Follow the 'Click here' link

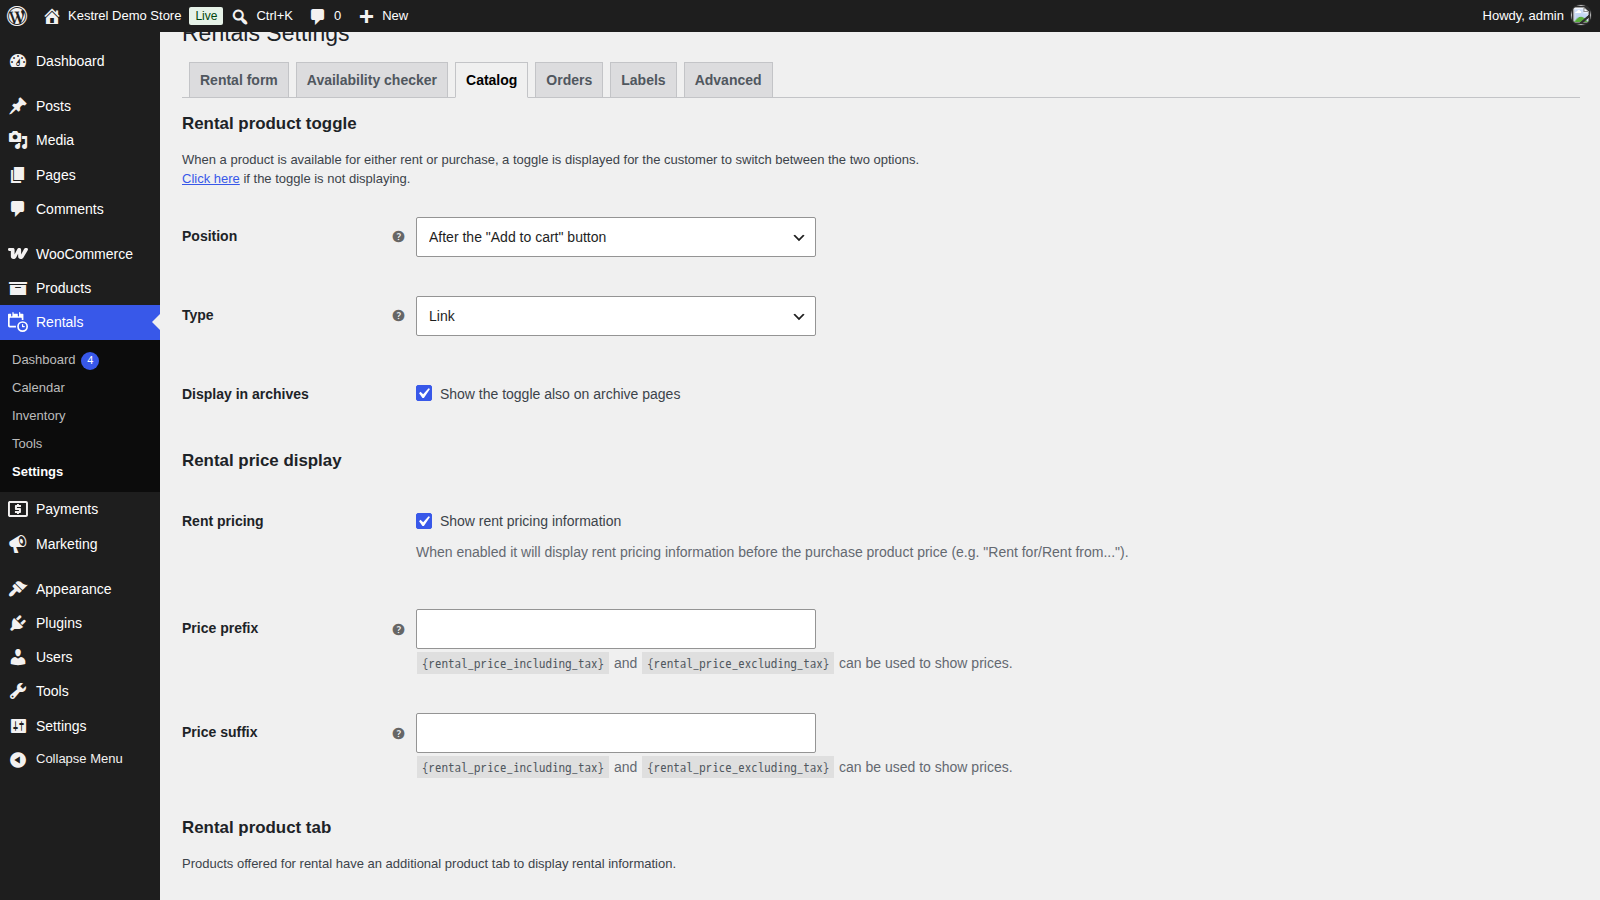(x=211, y=179)
